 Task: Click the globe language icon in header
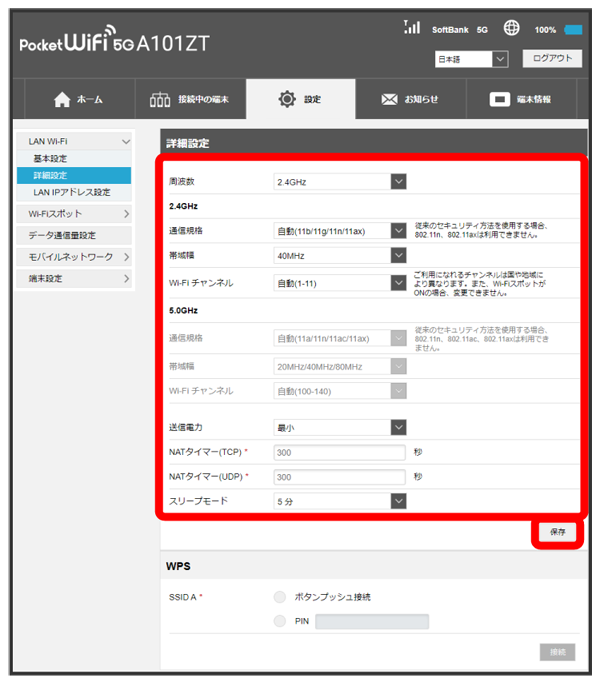click(x=511, y=29)
